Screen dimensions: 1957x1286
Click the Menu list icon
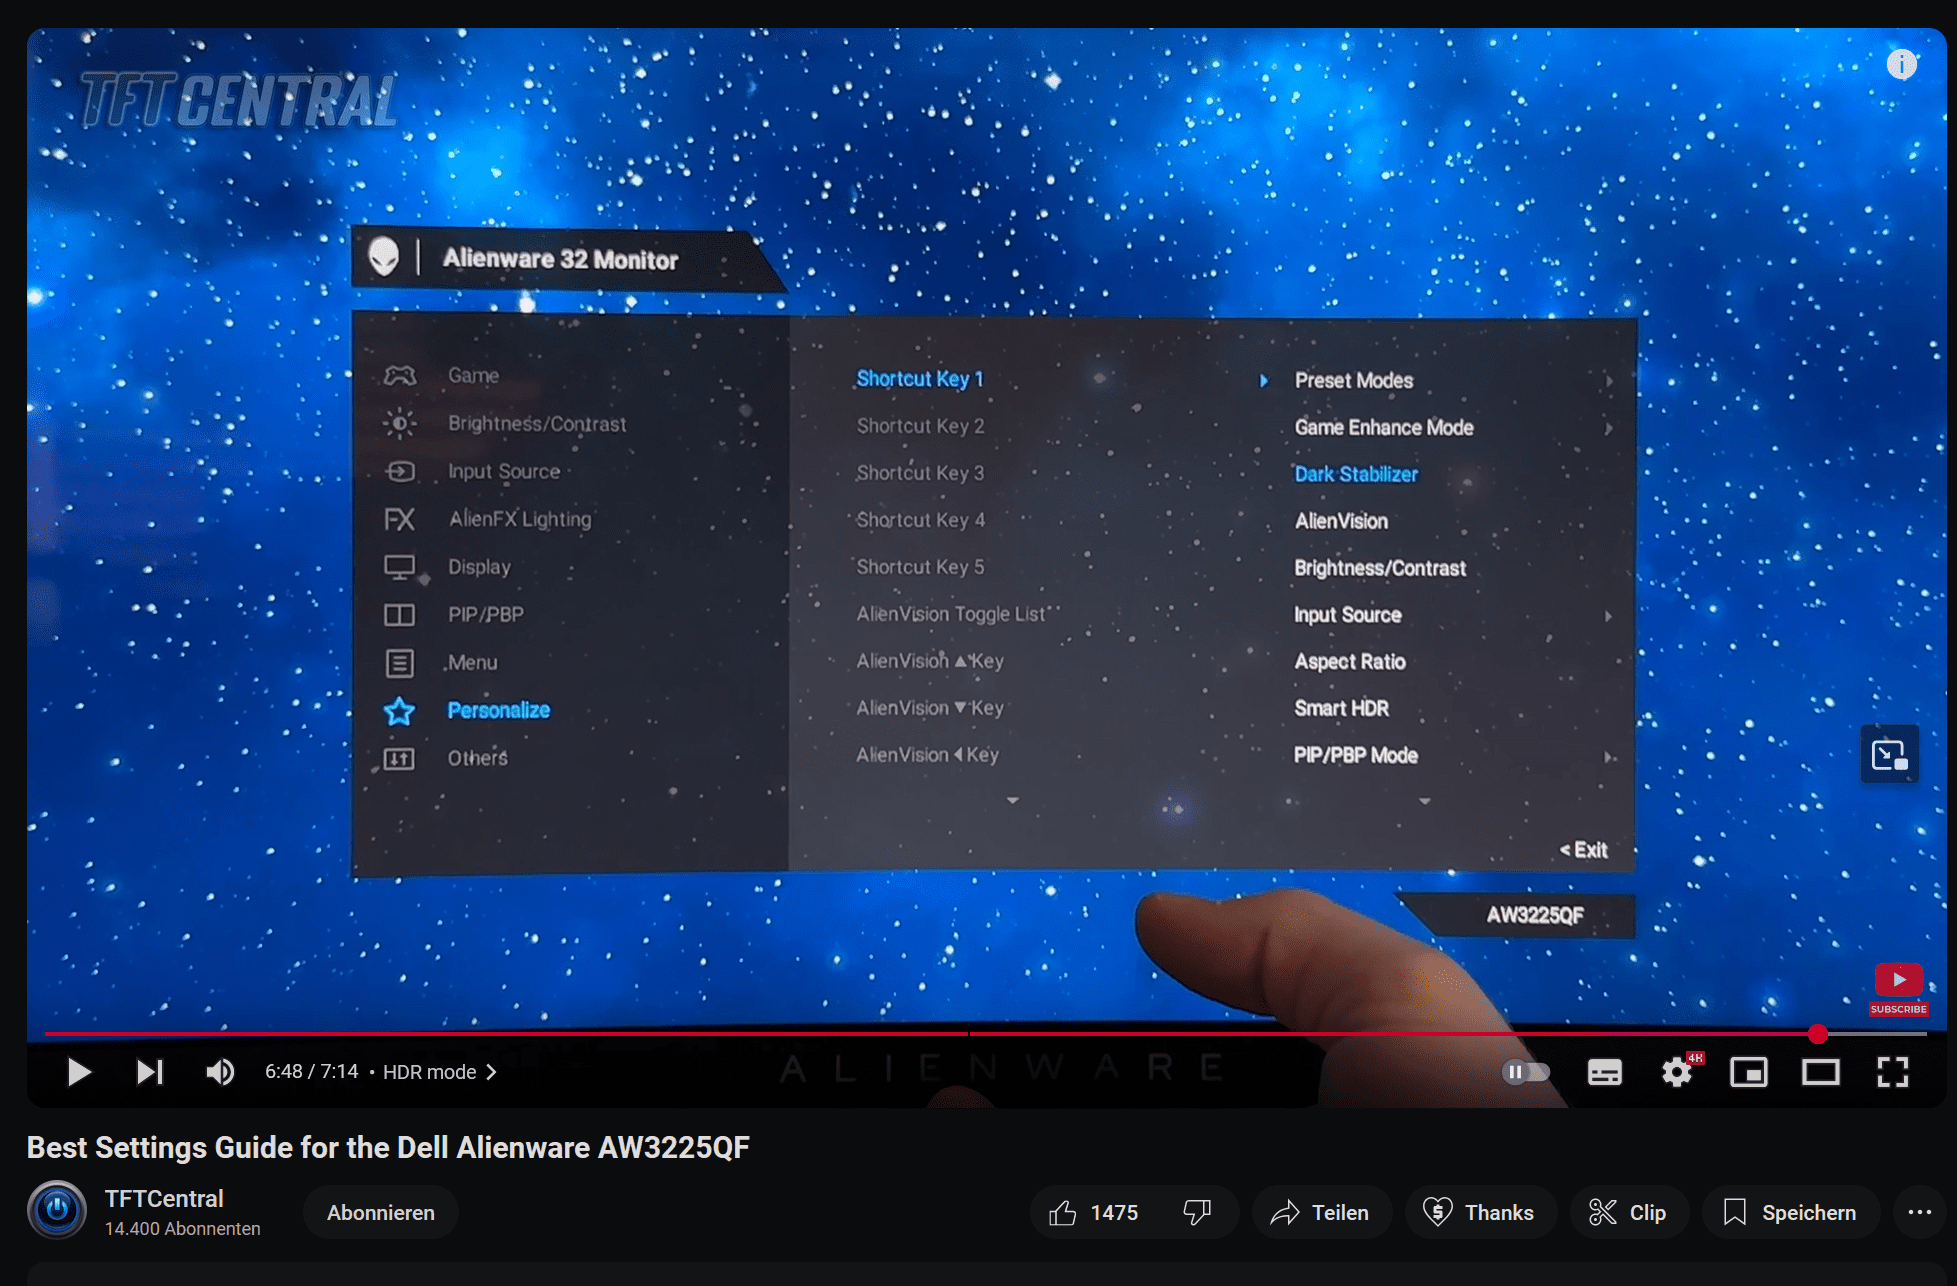[399, 663]
